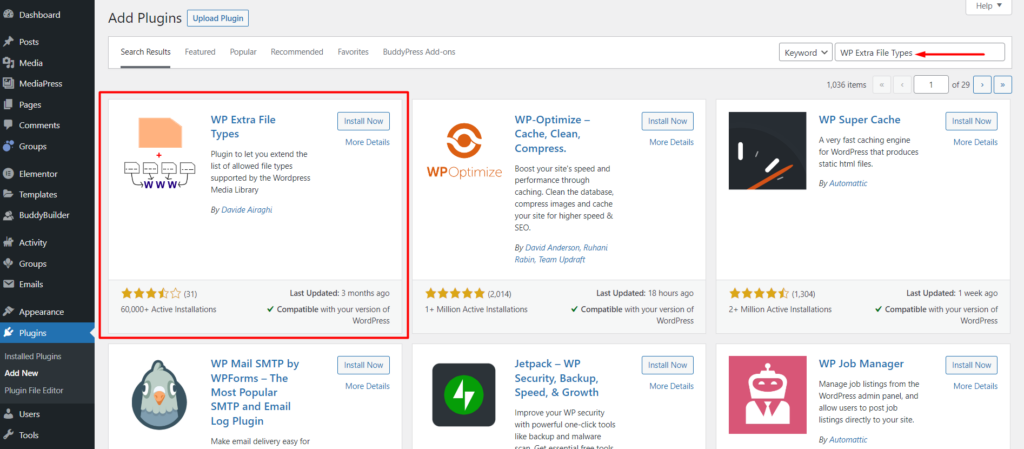The width and height of the screenshot is (1024, 449).
Task: Click the MediaPress icon
Action: click(9, 84)
